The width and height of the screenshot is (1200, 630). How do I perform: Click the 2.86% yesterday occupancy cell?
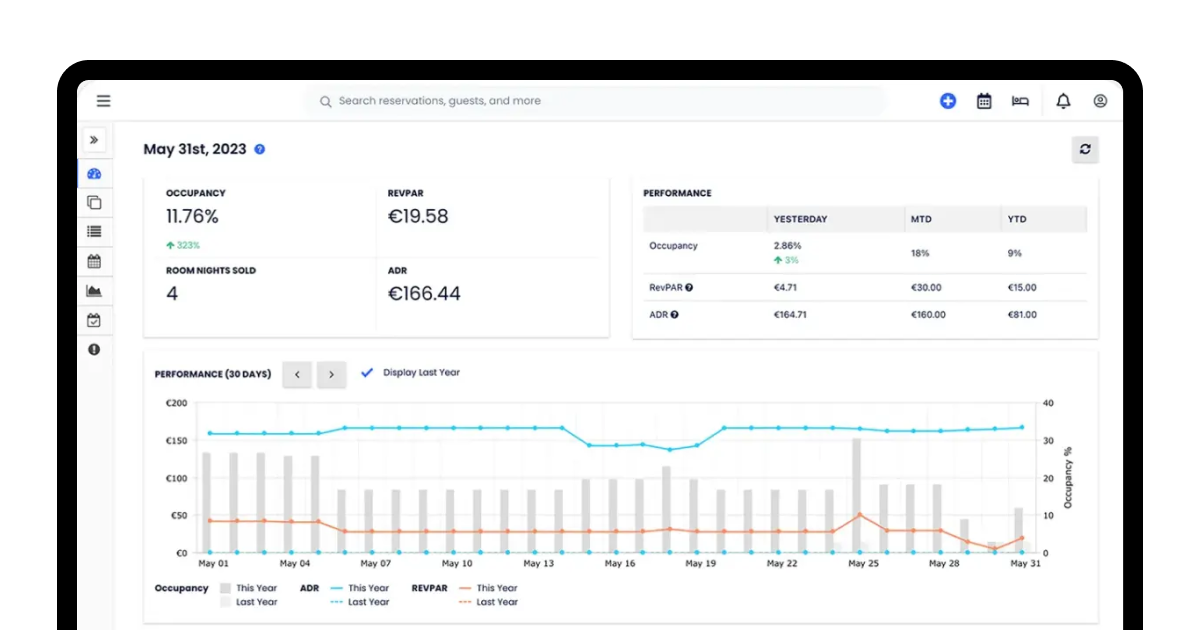(x=787, y=245)
